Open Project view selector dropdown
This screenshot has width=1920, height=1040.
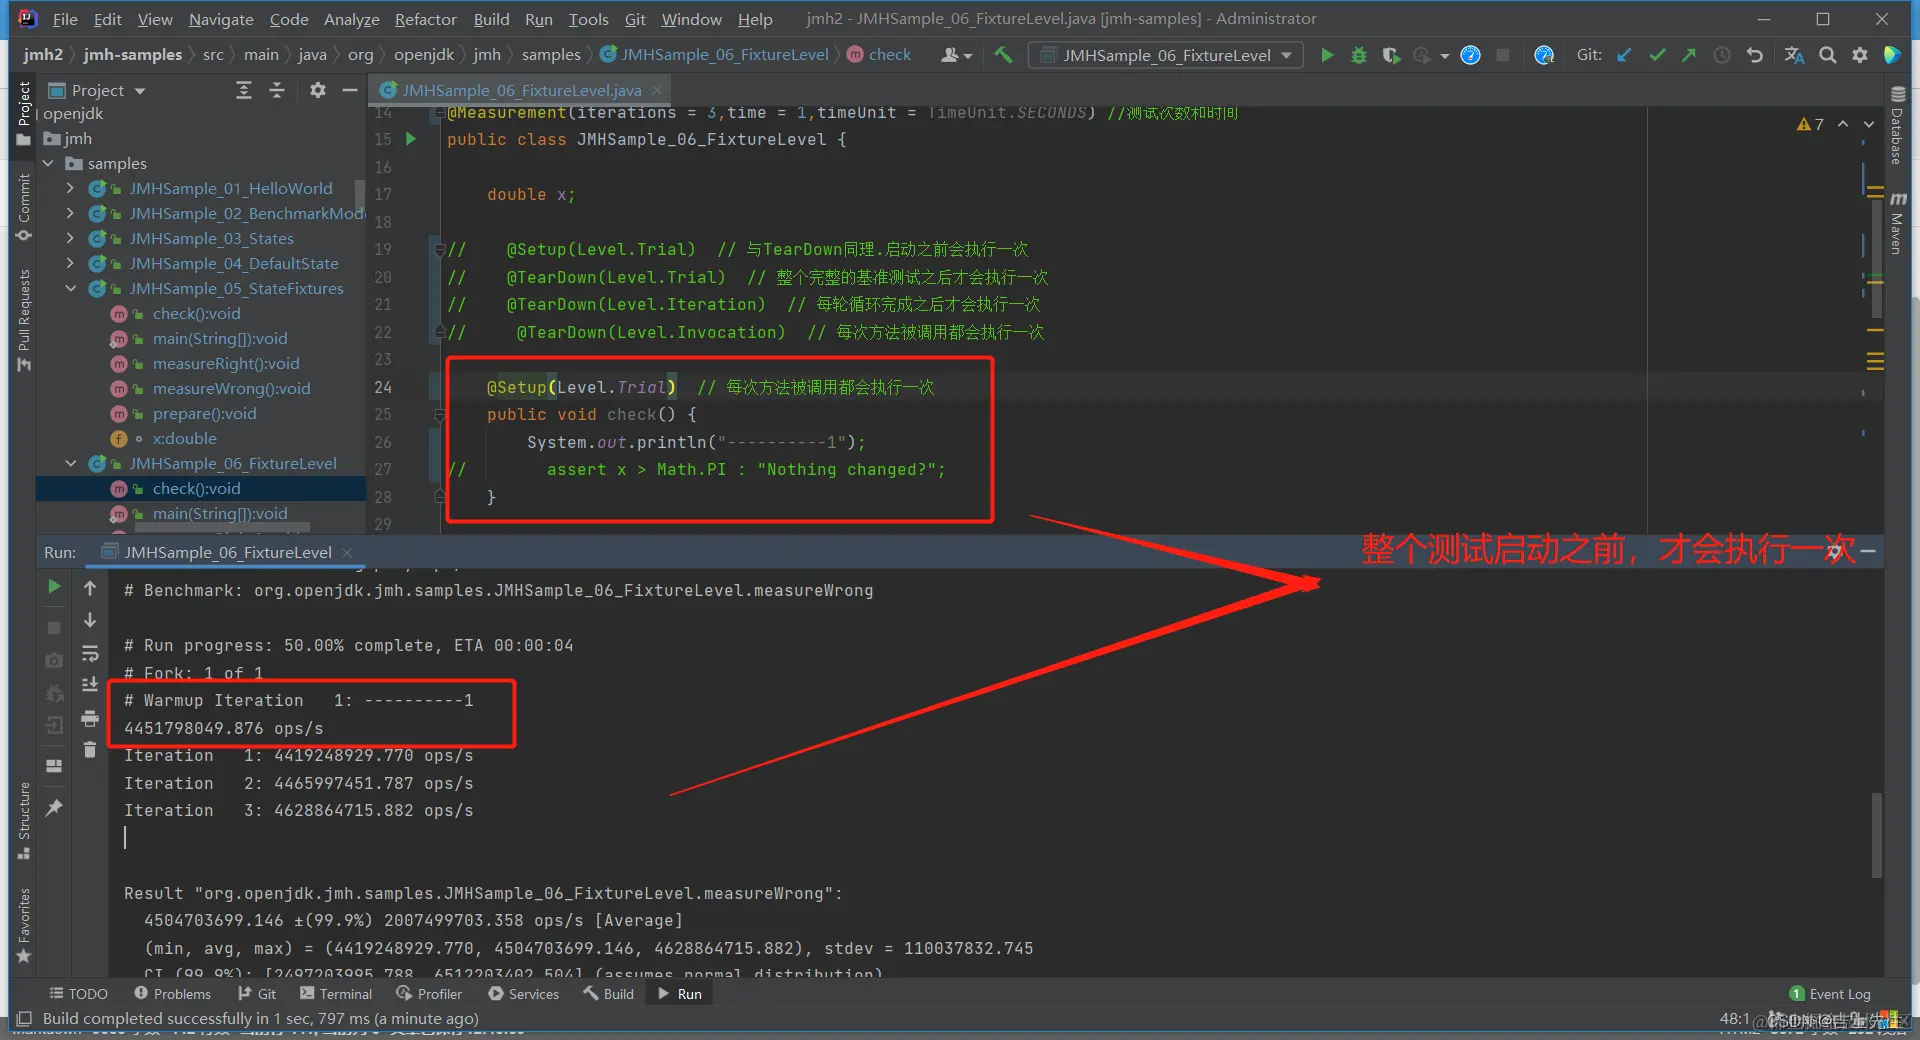point(98,90)
